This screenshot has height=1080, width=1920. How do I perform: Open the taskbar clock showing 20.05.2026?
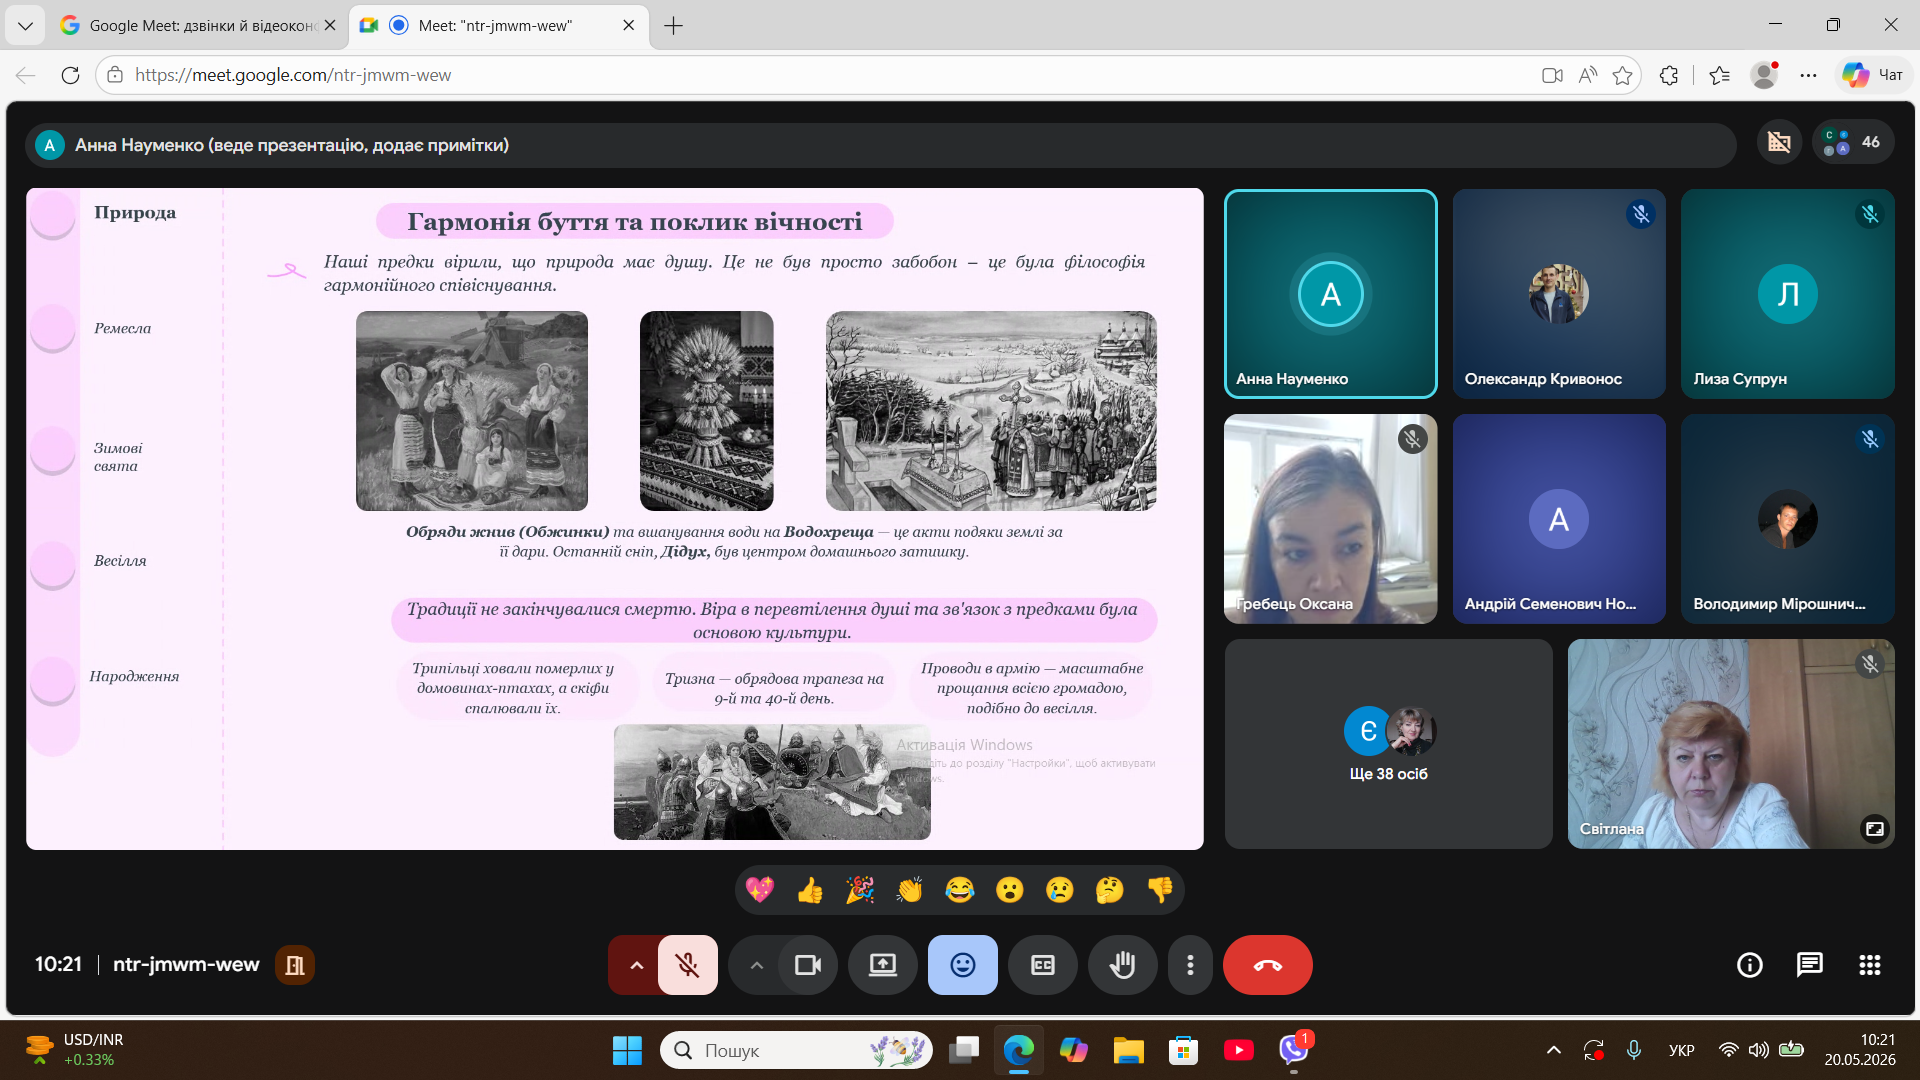[x=1860, y=1050]
